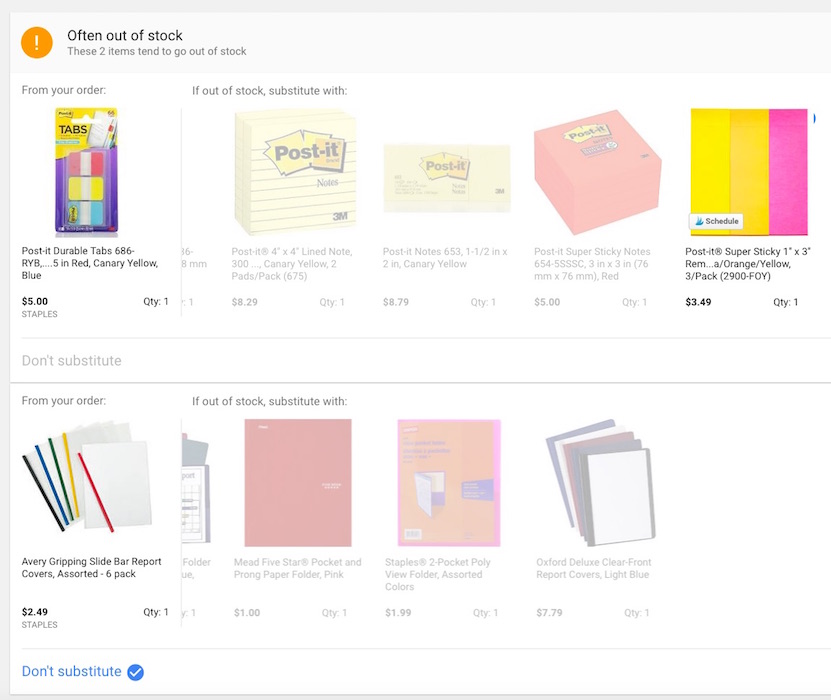
Task: Click Staples 2-Pocket Poly View Folder title
Action: click(x=438, y=574)
